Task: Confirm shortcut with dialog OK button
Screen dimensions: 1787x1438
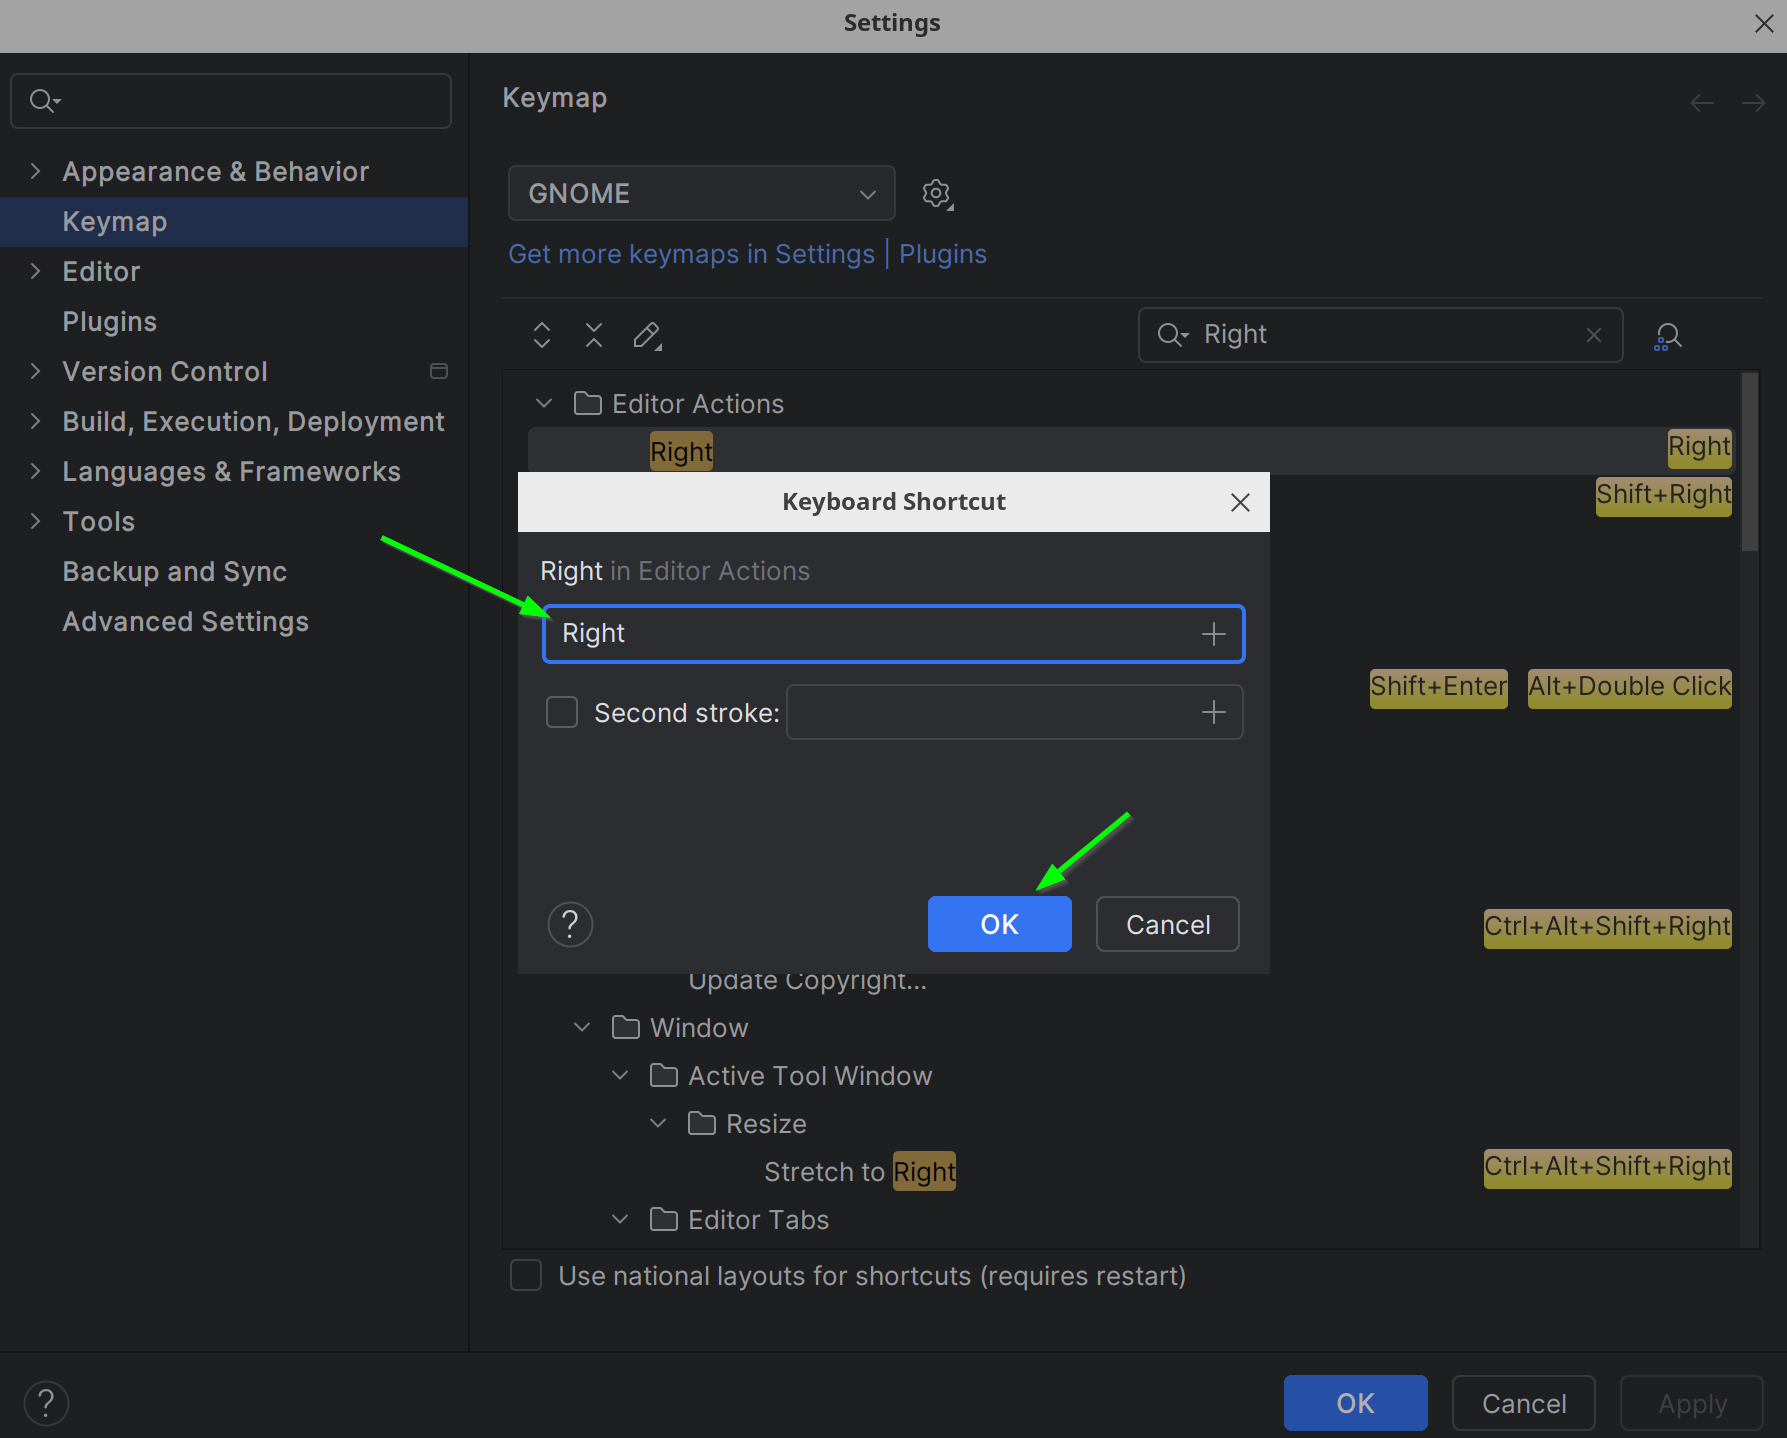Action: (999, 924)
